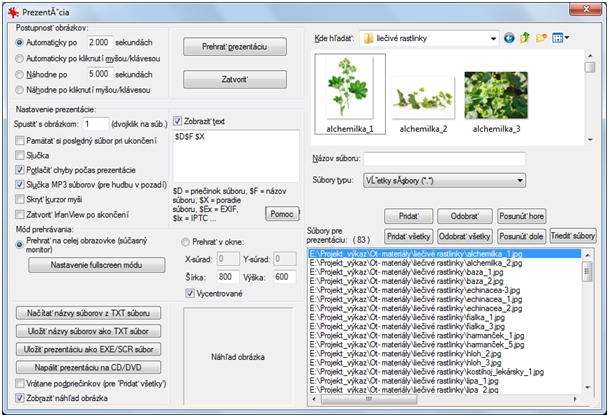Open the Súbory typu dropdown
This screenshot has width=609, height=417.
pos(520,181)
